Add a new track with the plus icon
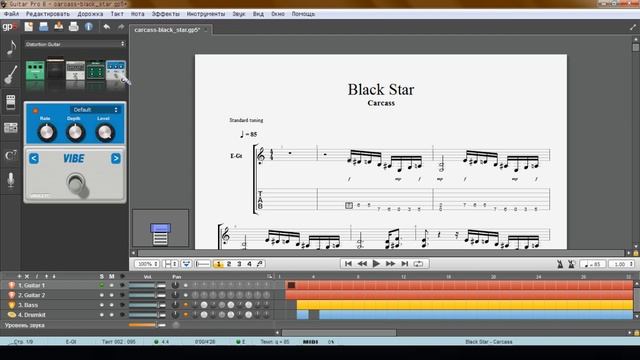 click(19, 276)
